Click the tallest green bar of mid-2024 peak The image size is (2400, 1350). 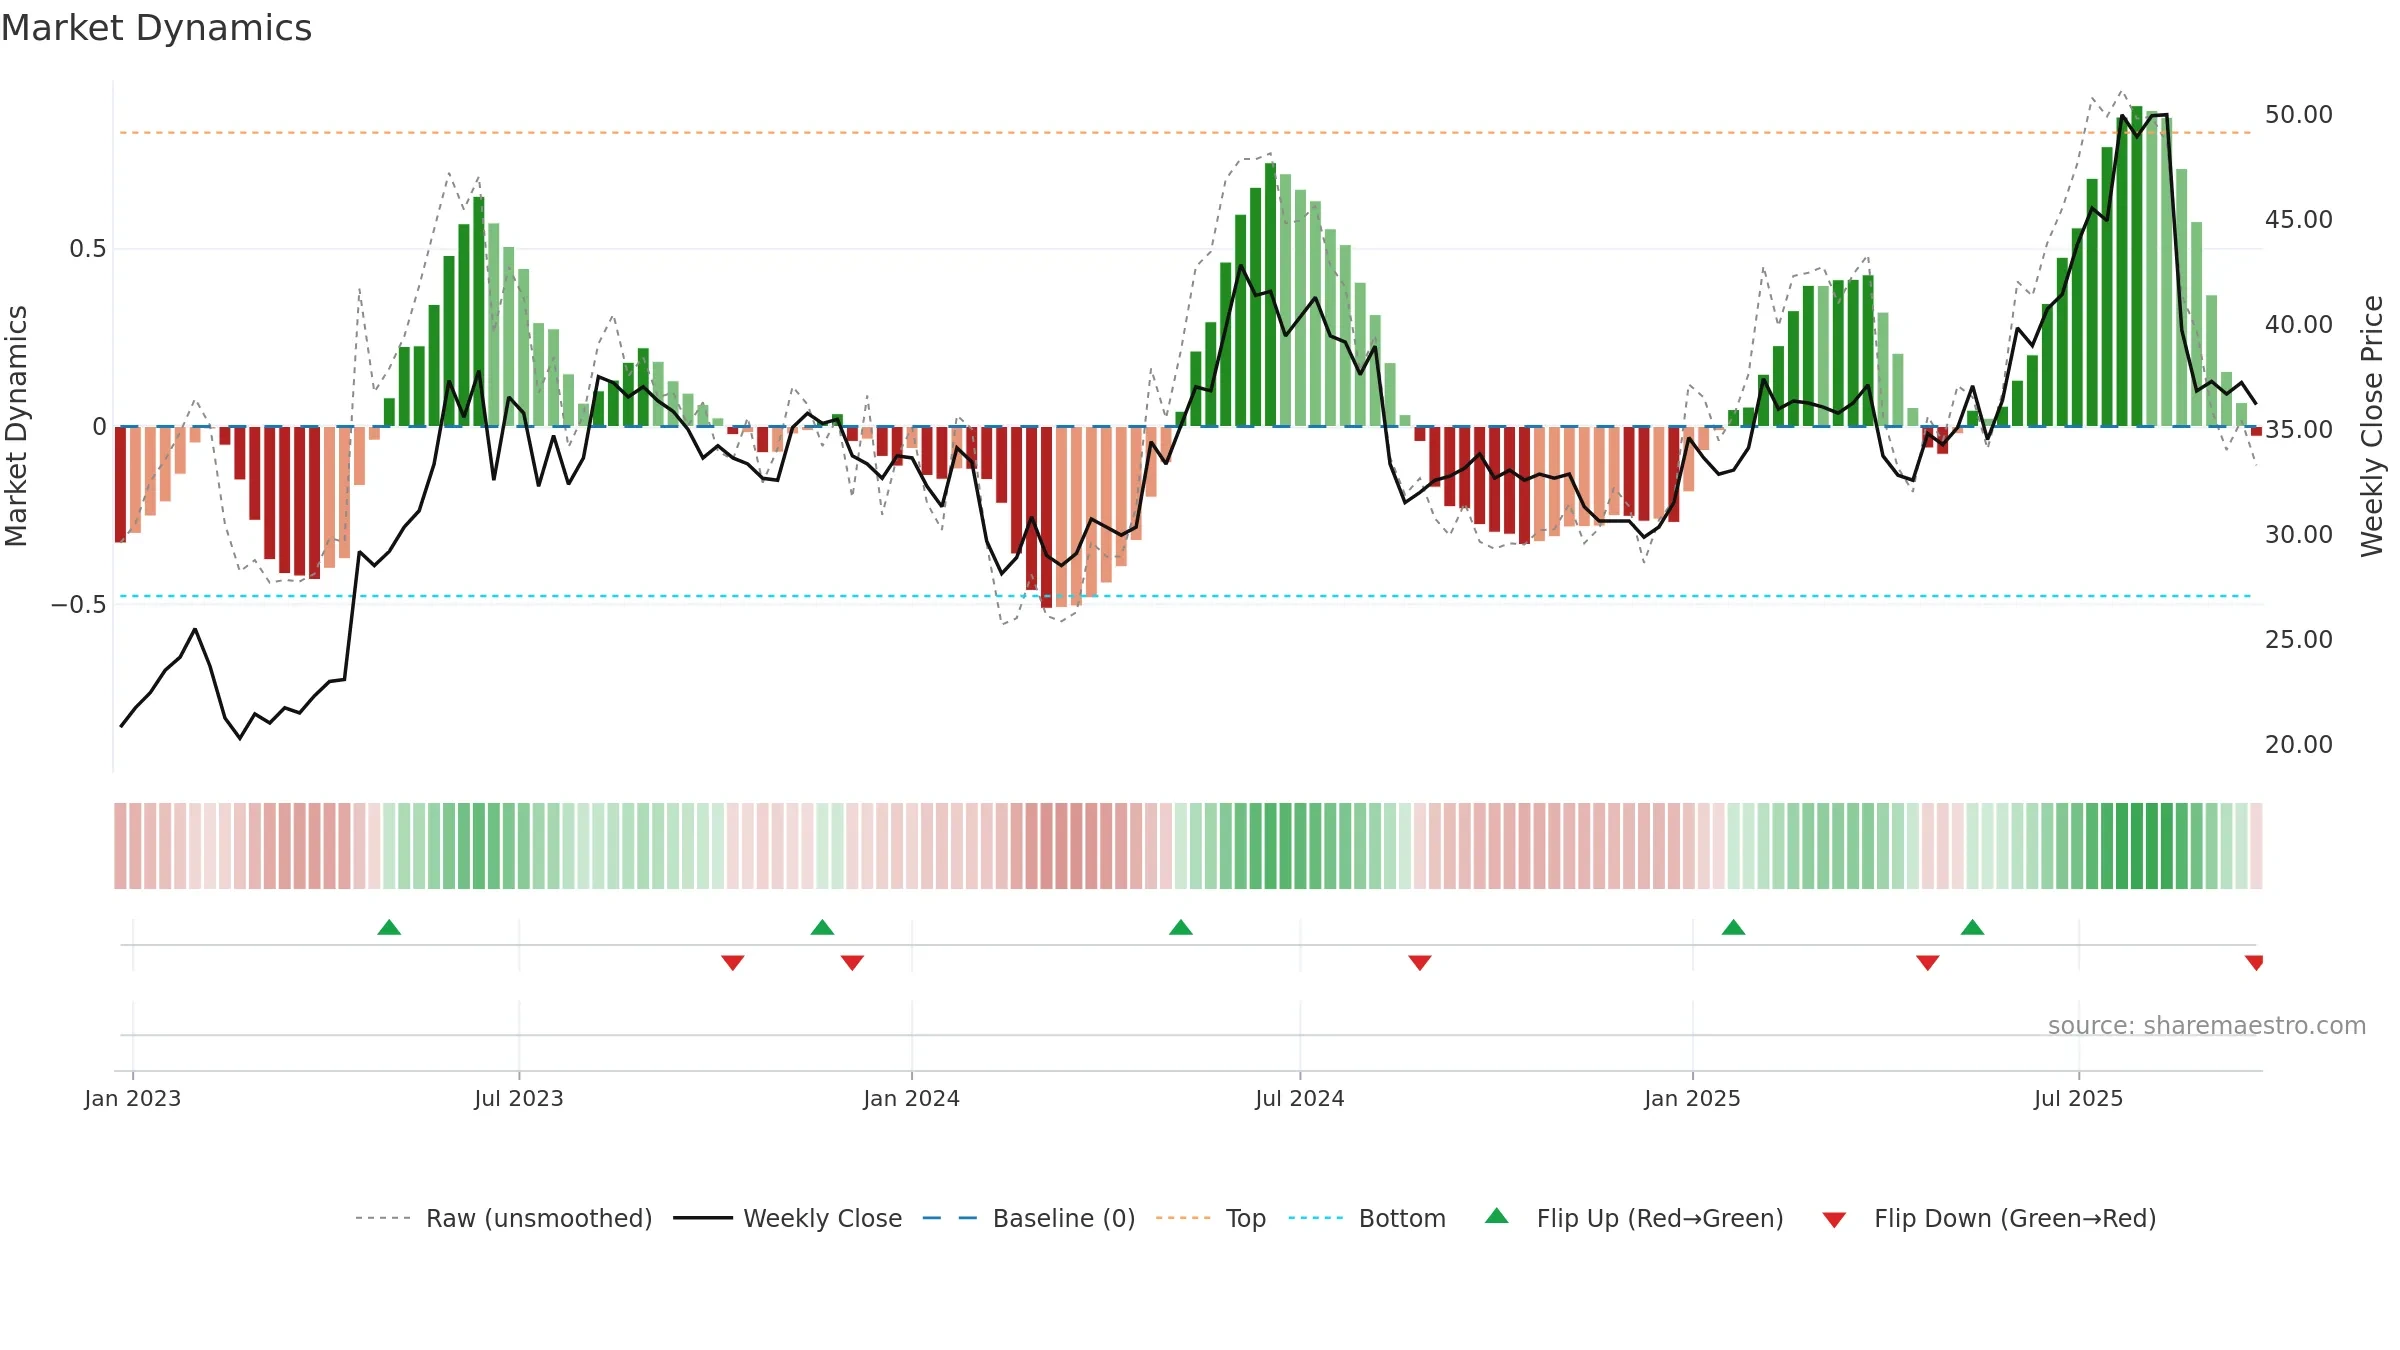(1270, 294)
